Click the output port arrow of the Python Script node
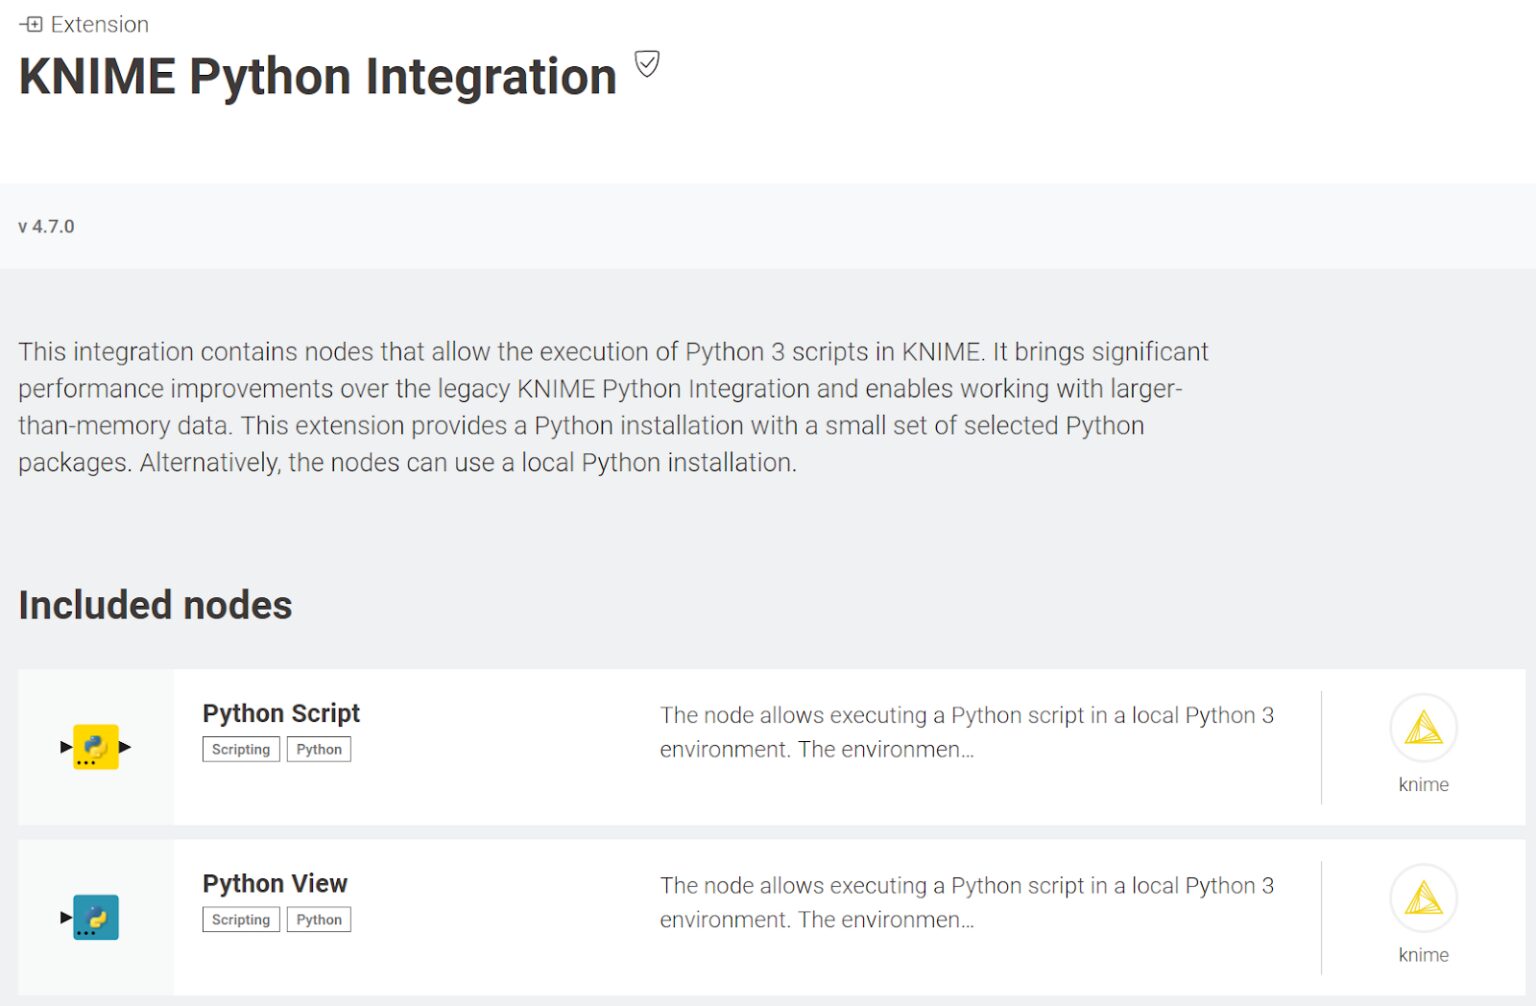Image resolution: width=1536 pixels, height=1006 pixels. tap(125, 746)
